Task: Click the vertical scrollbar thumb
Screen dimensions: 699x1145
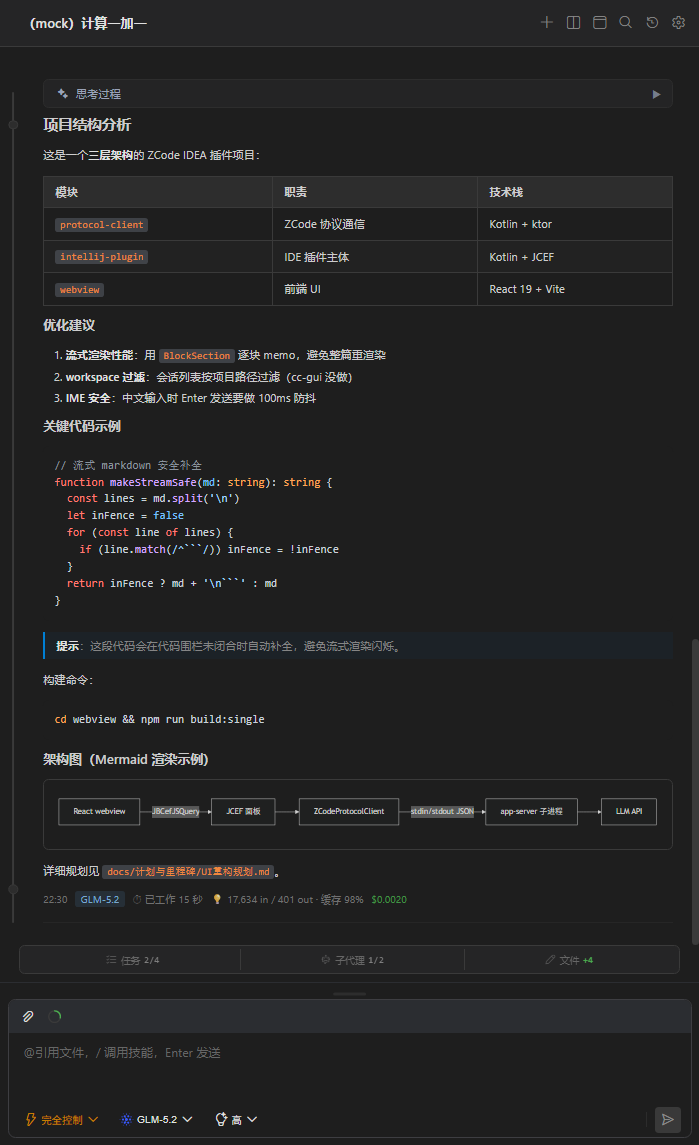Action: point(695,792)
